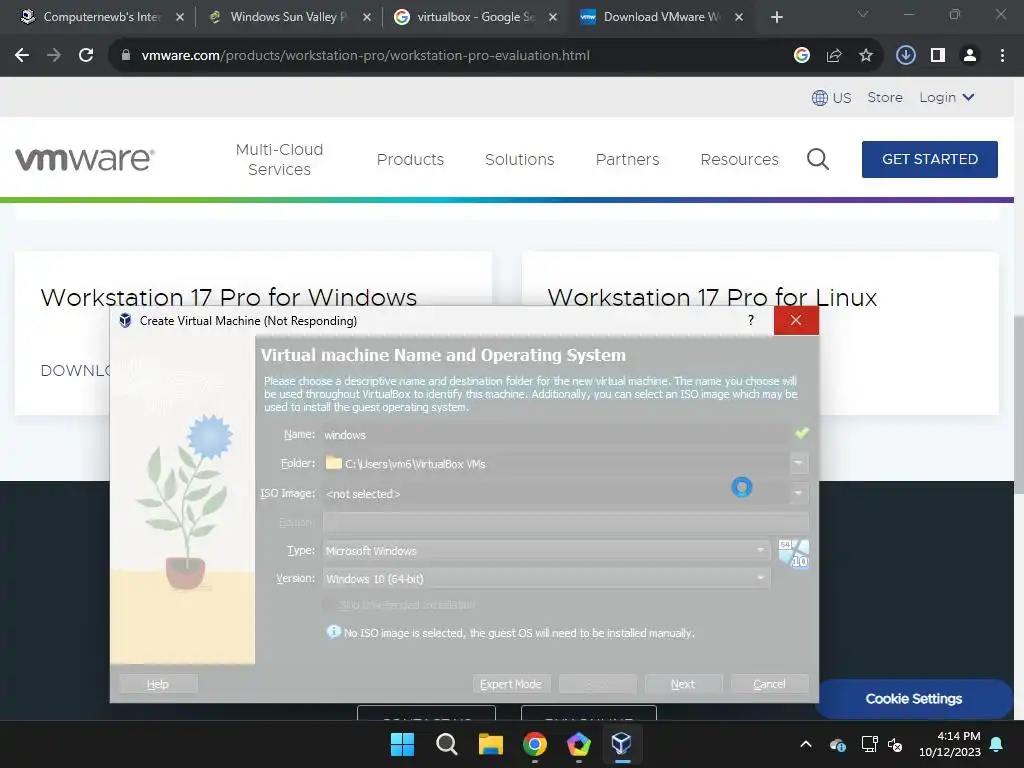The width and height of the screenshot is (1024, 768).
Task: Open File Explorer from taskbar
Action: pos(490,744)
